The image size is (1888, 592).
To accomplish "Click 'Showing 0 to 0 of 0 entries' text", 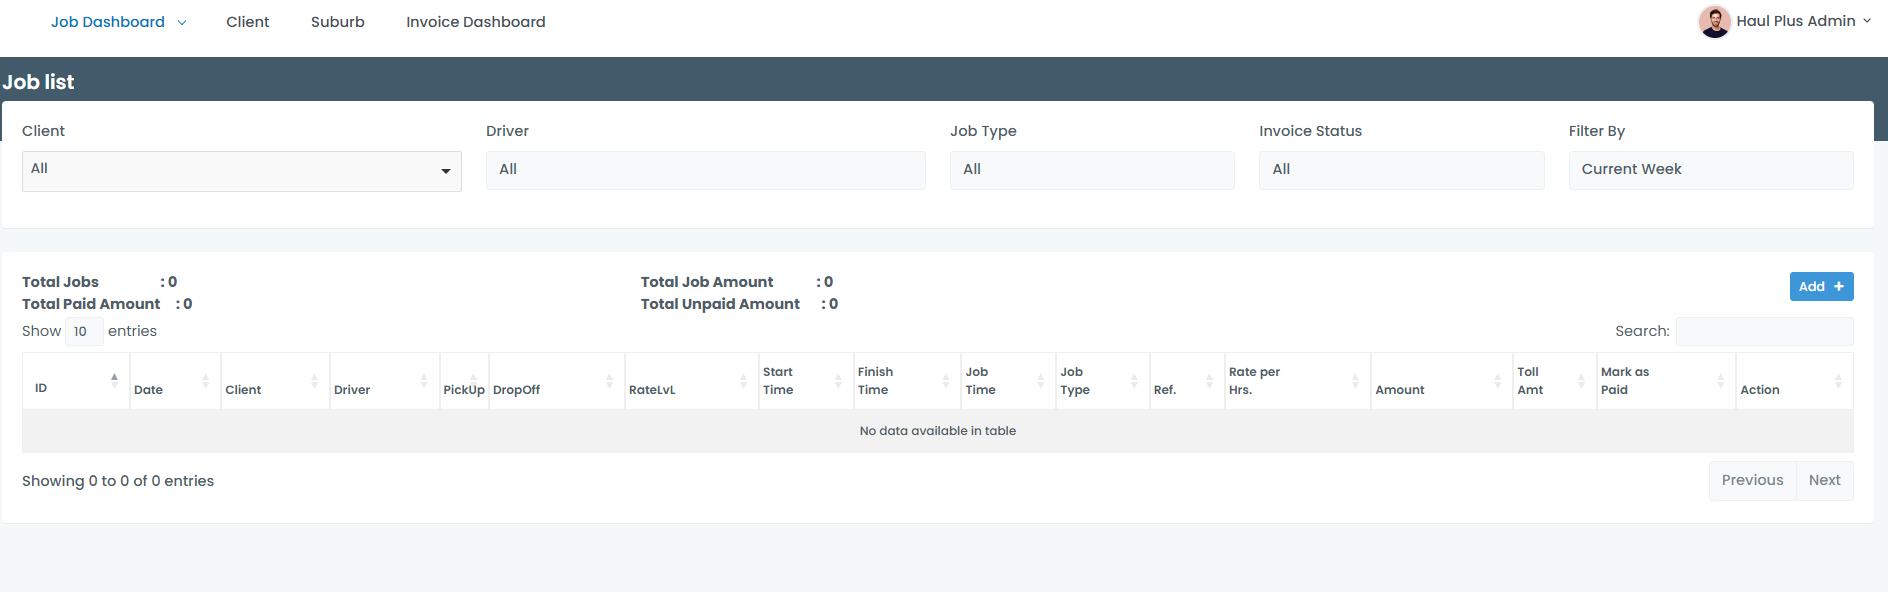I will pos(118,481).
